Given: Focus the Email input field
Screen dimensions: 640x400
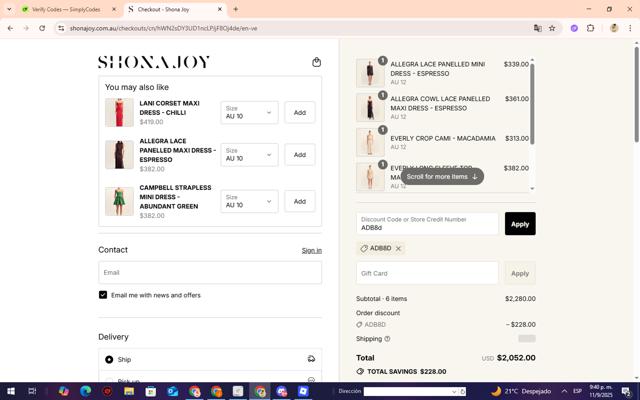Looking at the screenshot, I should (x=210, y=272).
